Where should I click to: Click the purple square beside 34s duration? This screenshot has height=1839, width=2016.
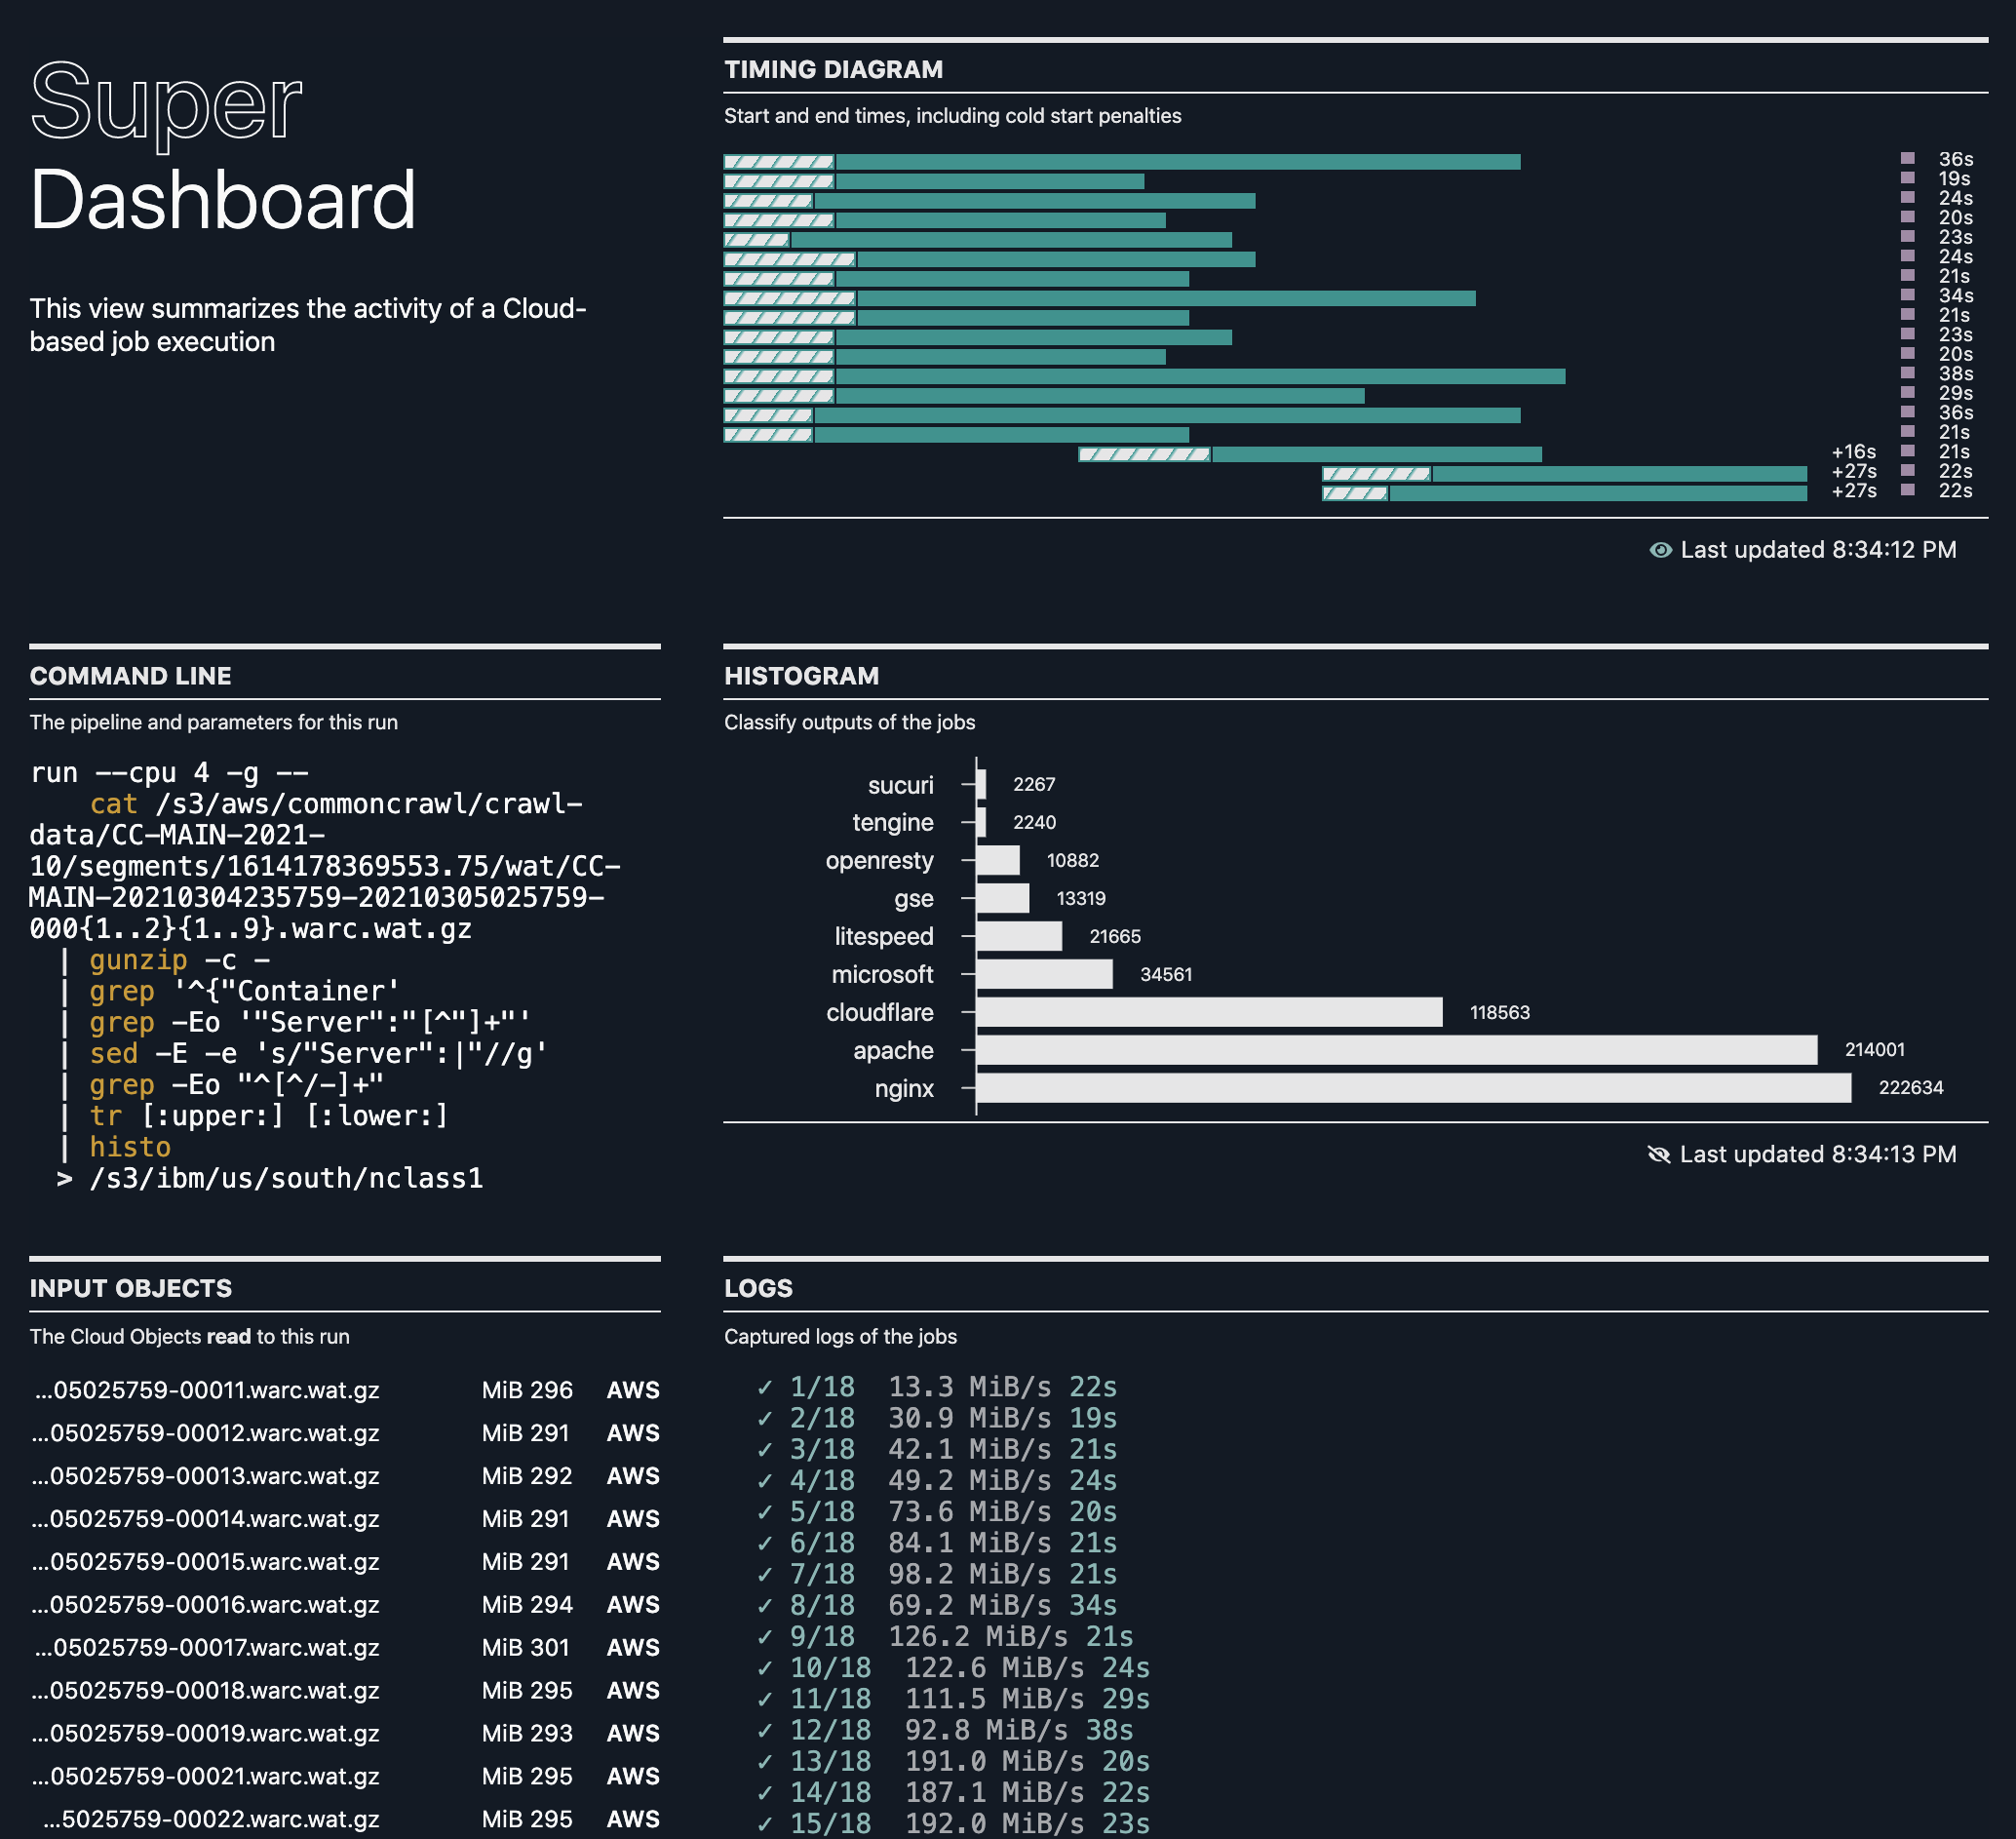(1908, 295)
